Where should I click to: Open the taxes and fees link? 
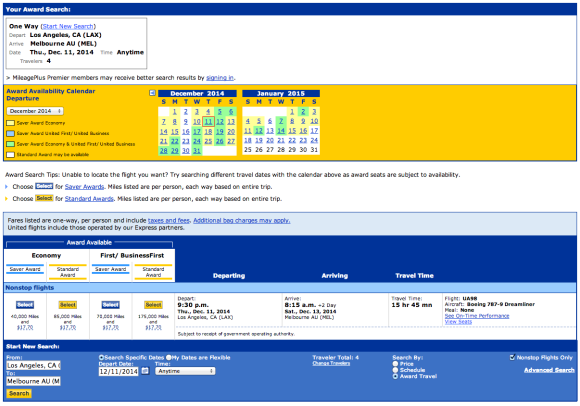click(x=169, y=220)
